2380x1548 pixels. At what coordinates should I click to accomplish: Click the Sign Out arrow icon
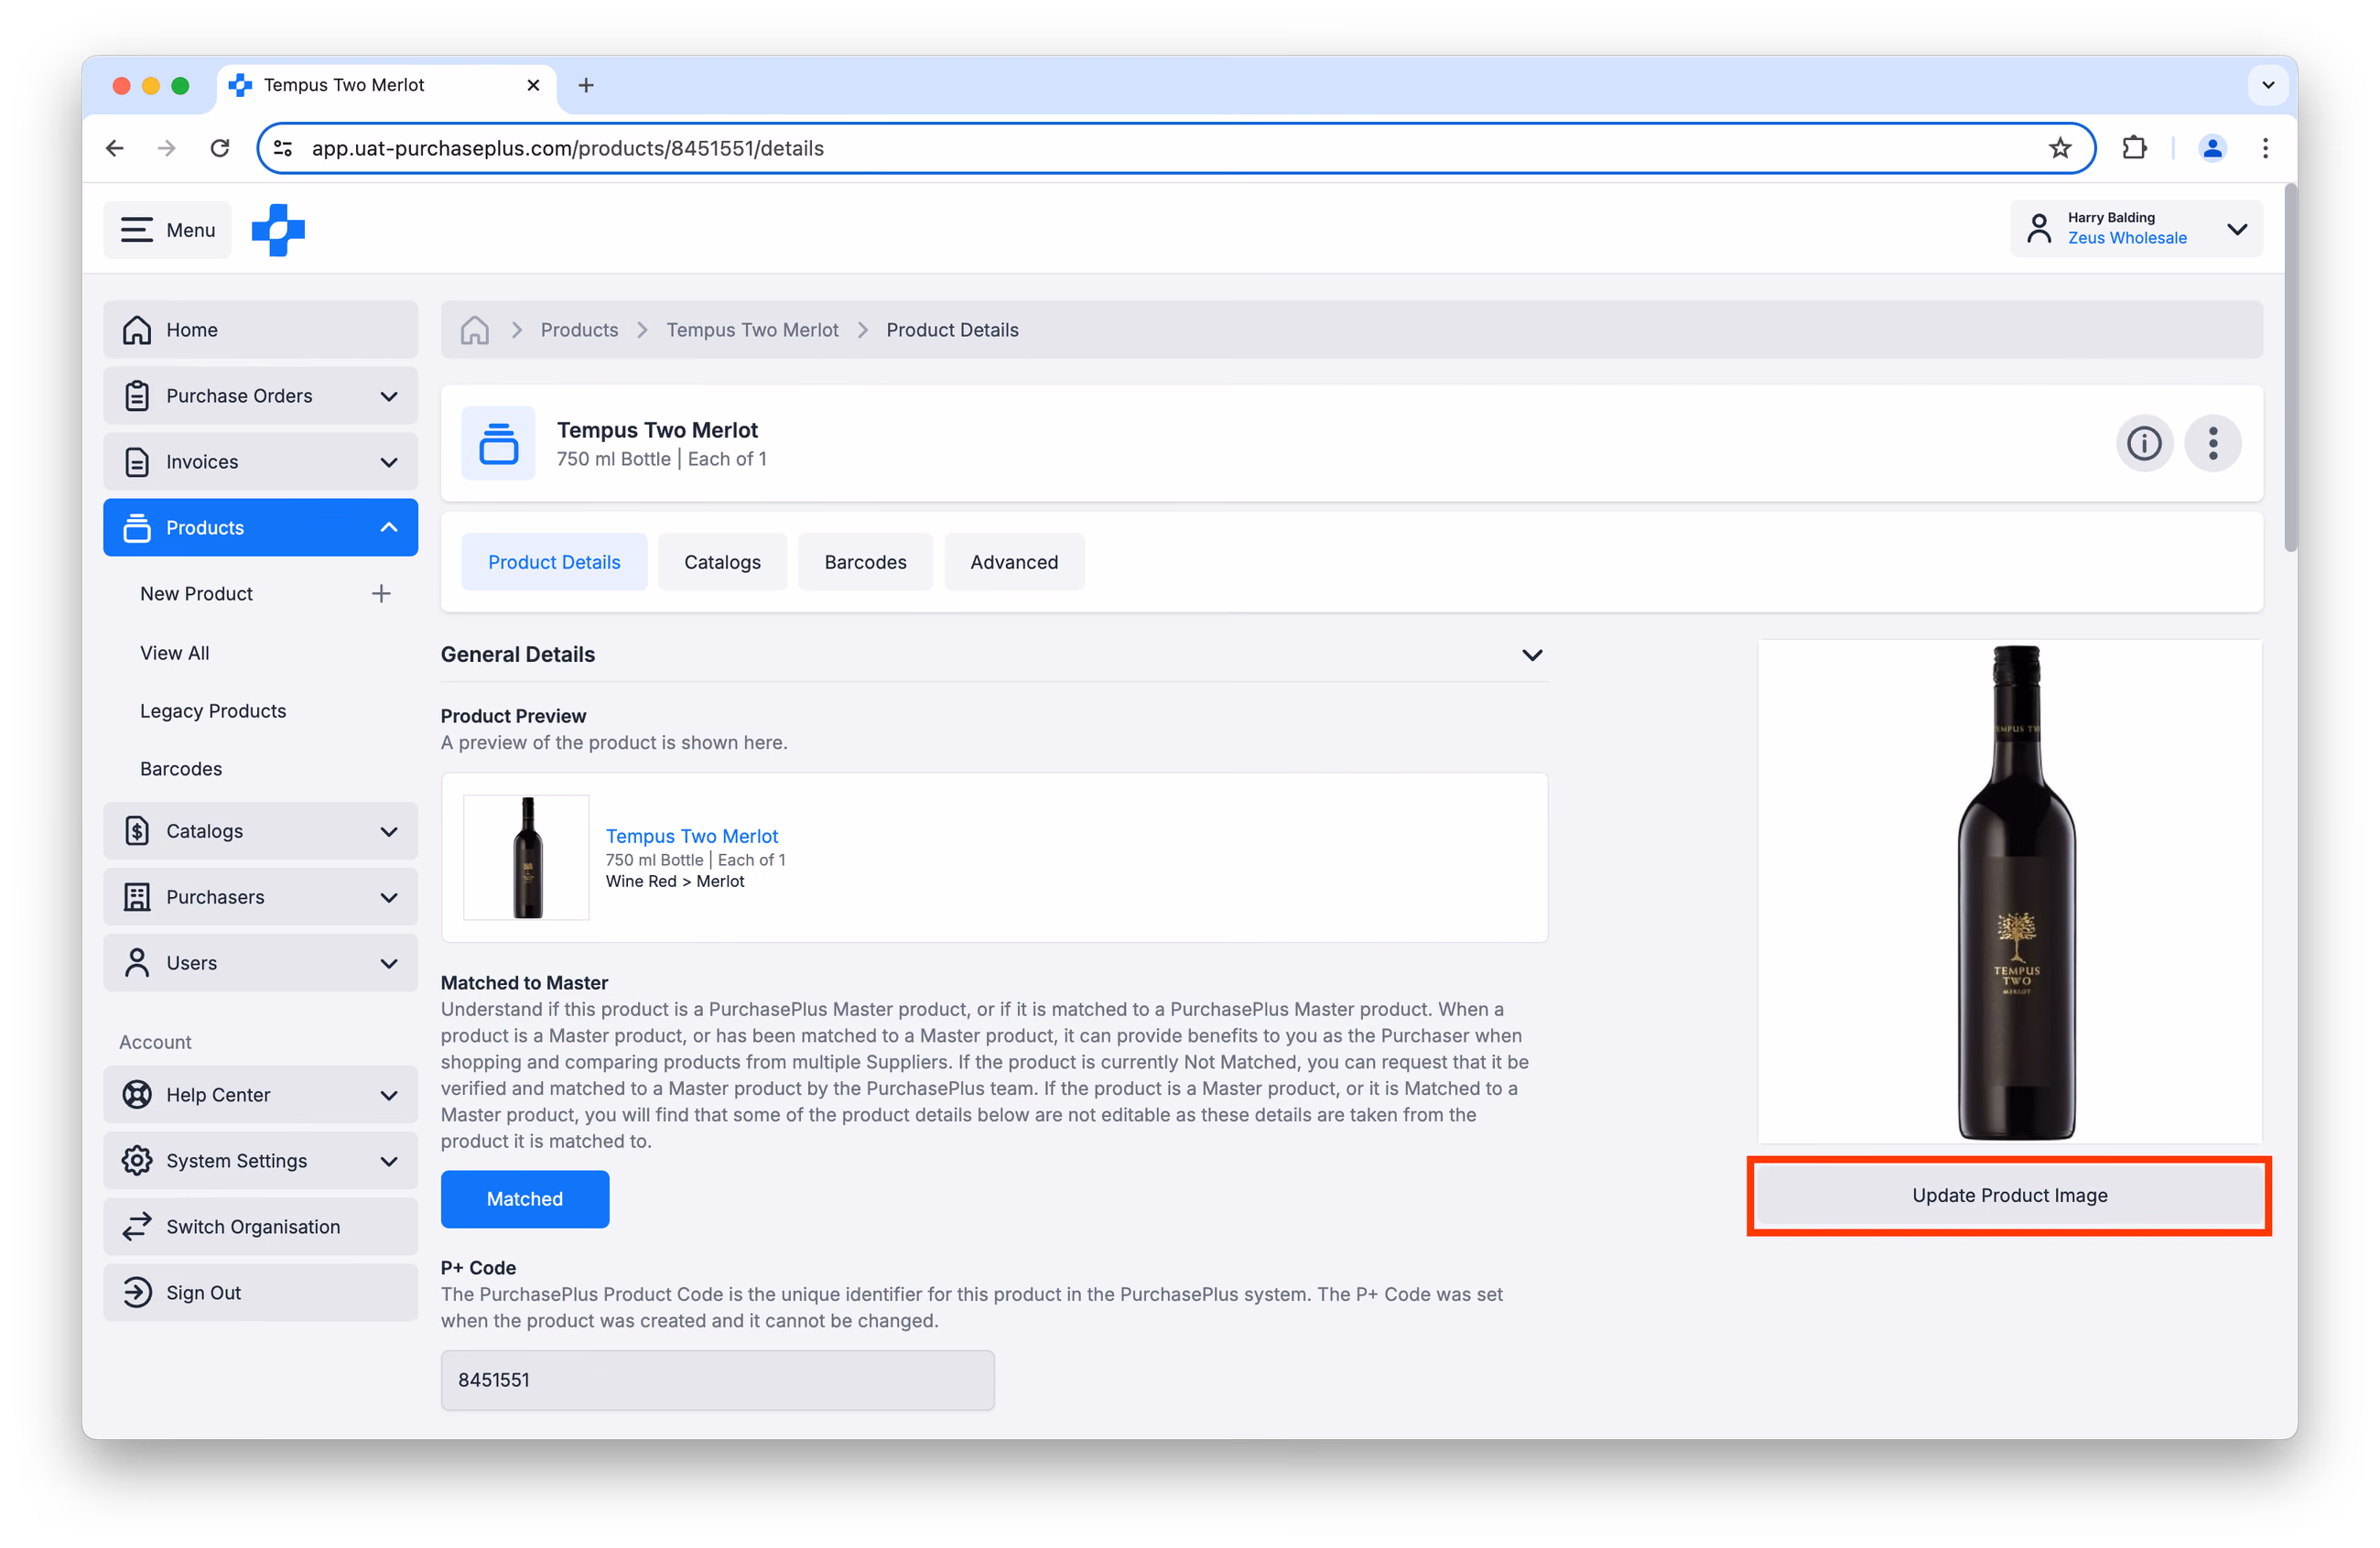click(x=137, y=1292)
